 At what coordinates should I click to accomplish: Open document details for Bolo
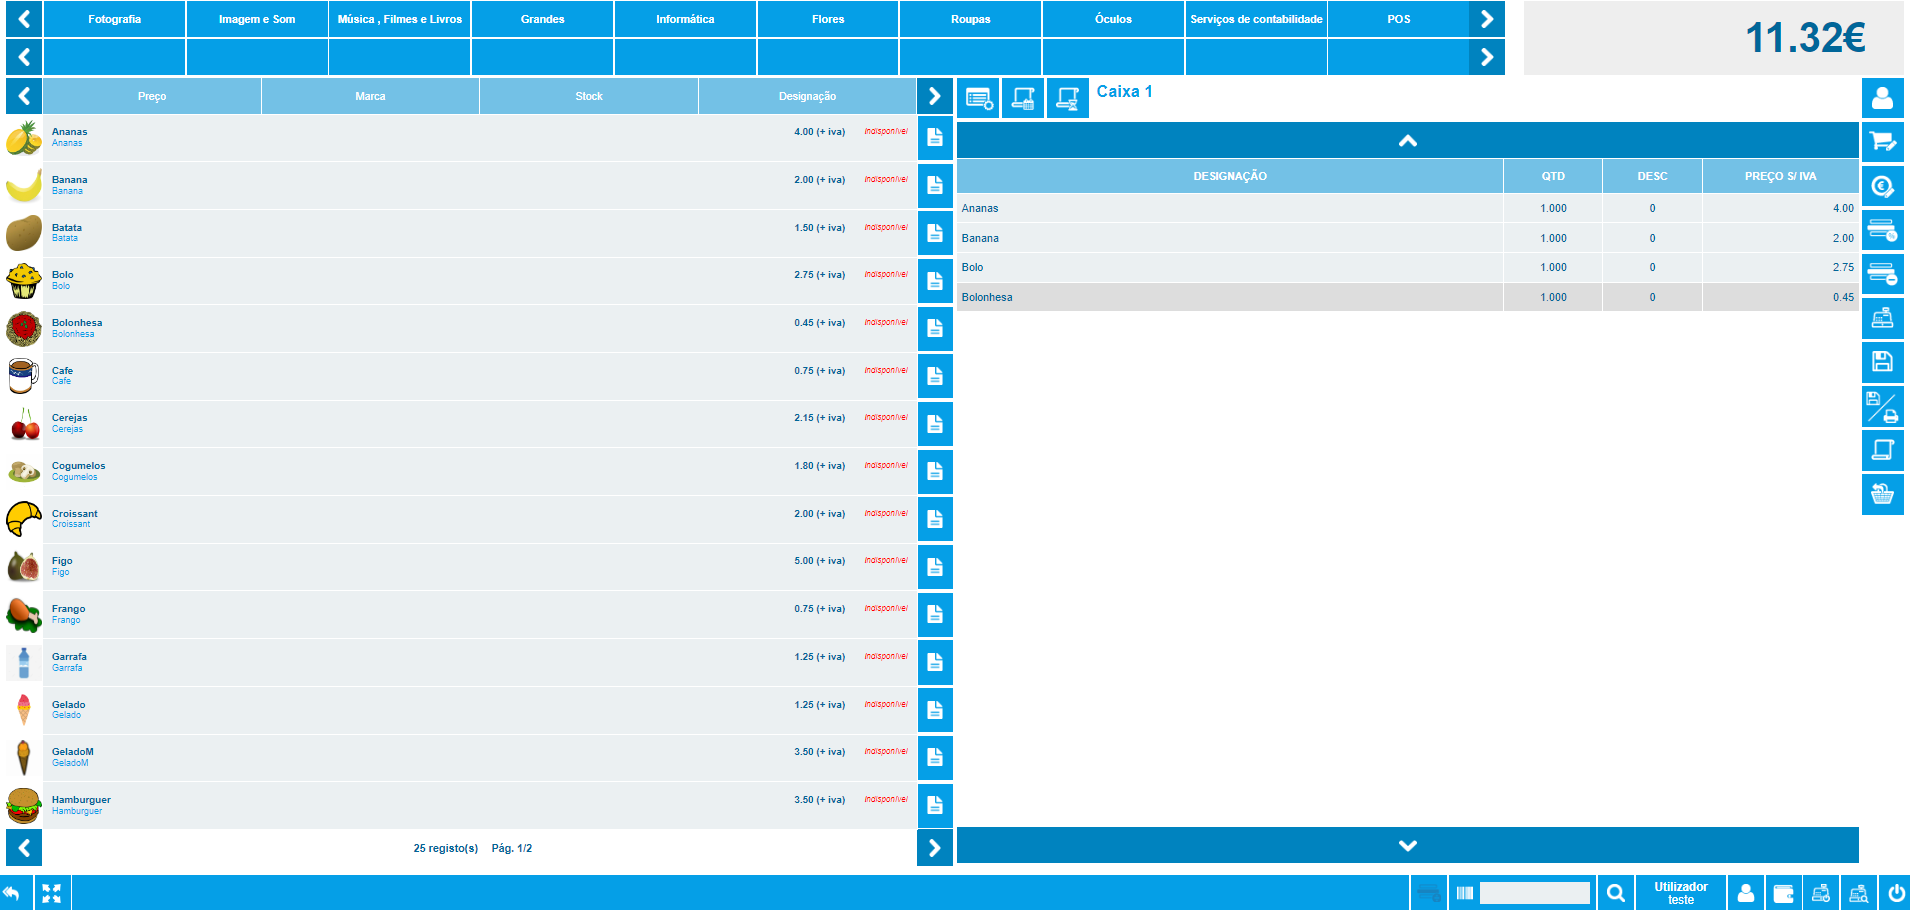pos(935,281)
